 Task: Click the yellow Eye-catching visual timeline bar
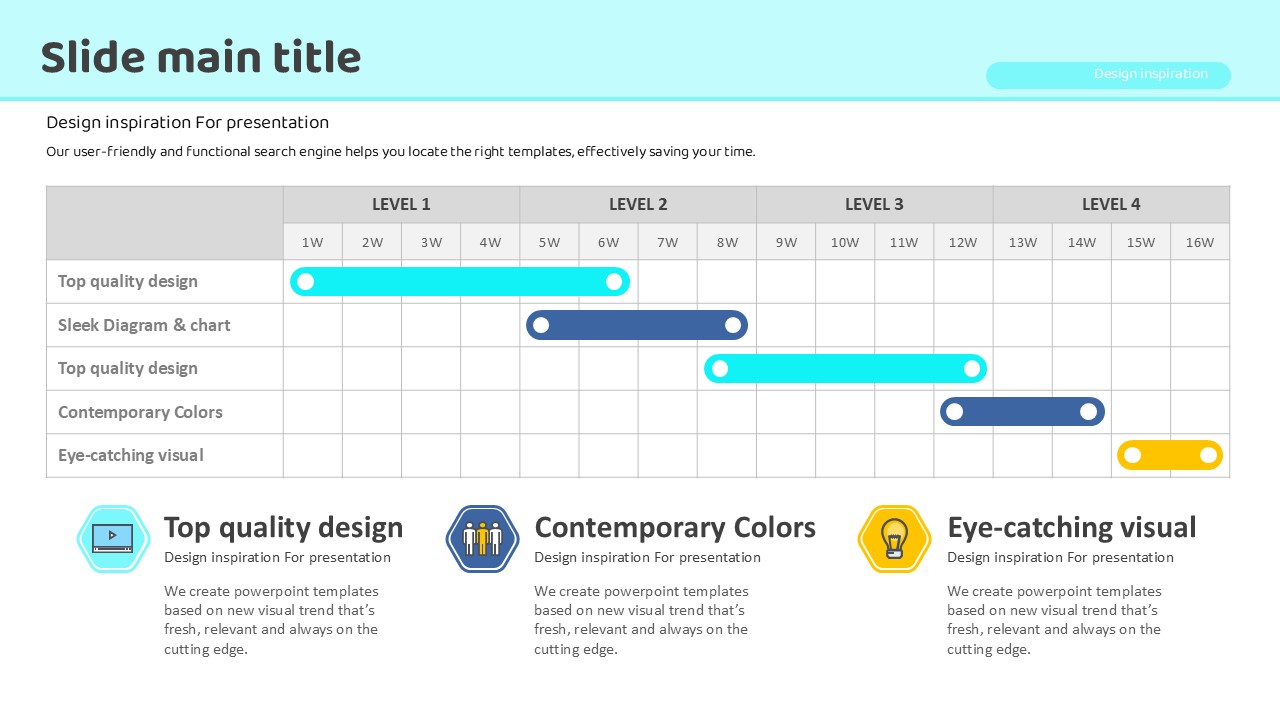point(1170,456)
